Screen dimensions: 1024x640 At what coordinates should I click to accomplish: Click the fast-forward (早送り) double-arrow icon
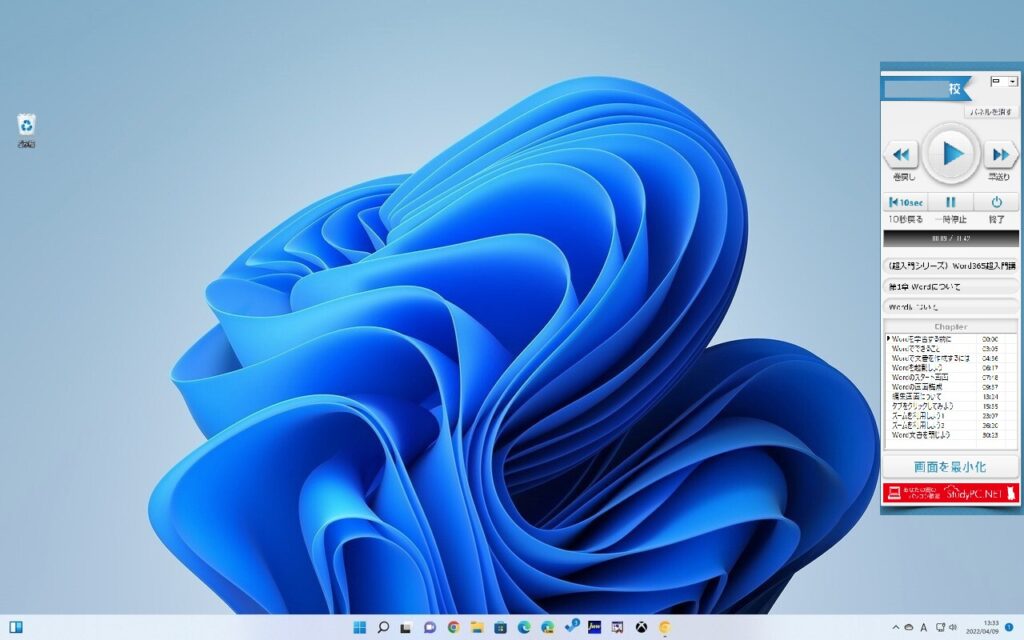coord(1000,154)
